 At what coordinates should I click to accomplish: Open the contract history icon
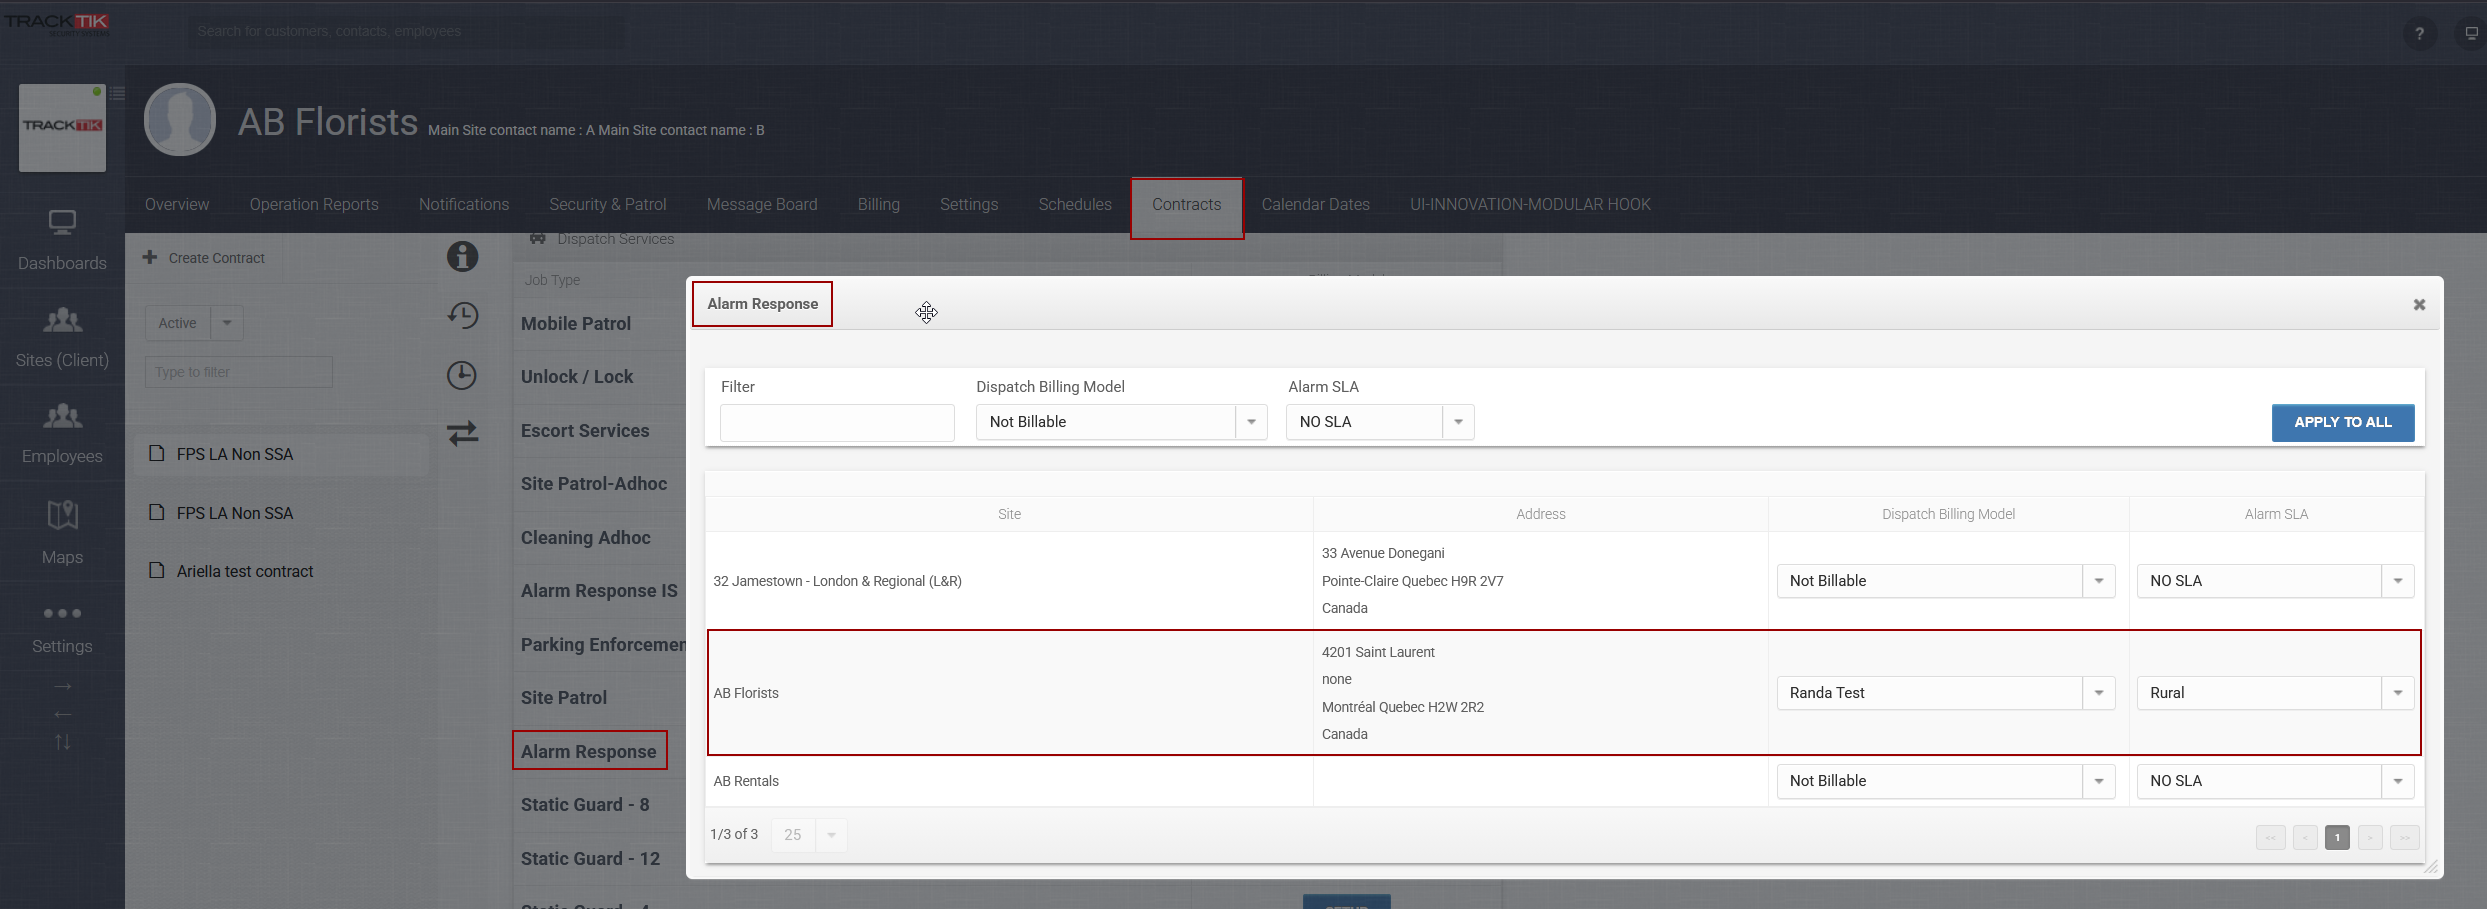[x=462, y=315]
